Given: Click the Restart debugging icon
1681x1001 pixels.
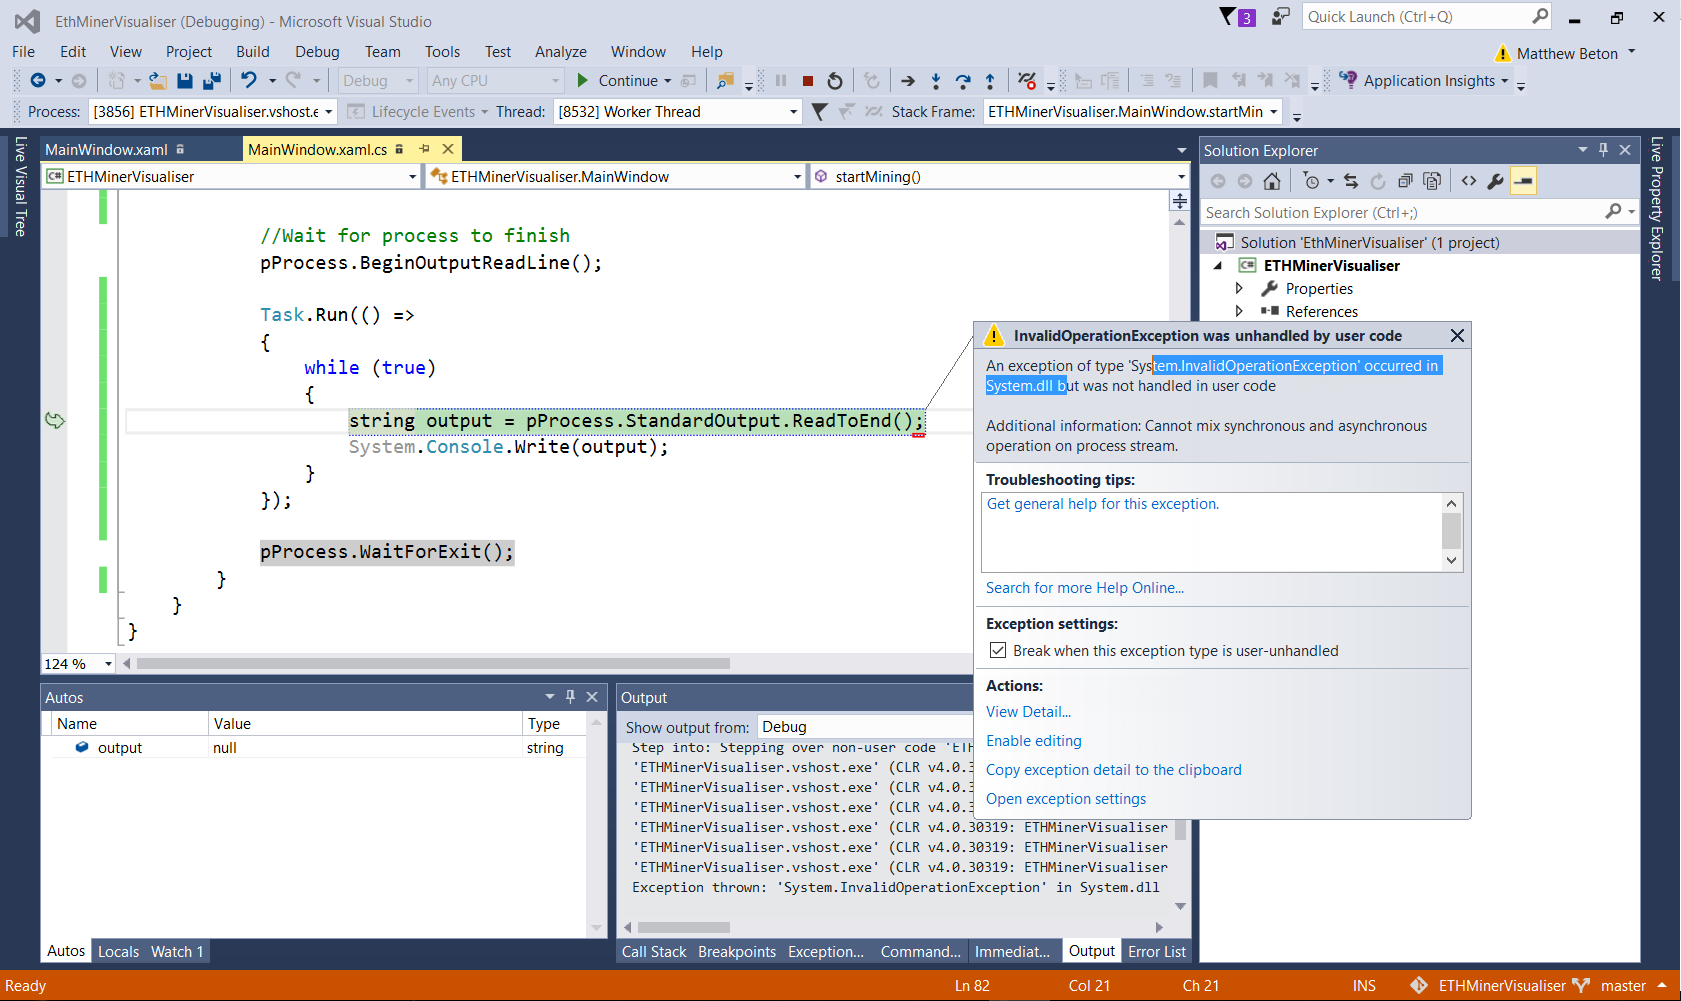Looking at the screenshot, I should coord(835,80).
